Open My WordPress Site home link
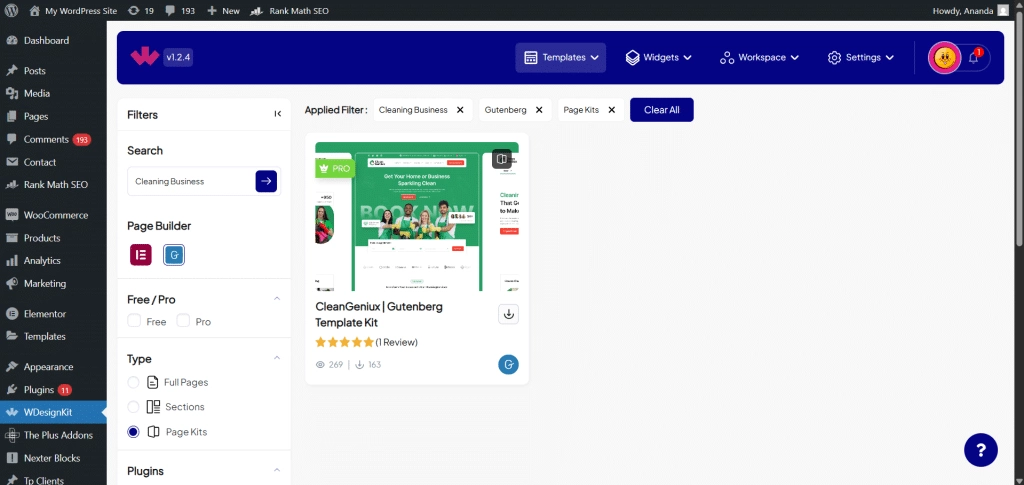 73,10
